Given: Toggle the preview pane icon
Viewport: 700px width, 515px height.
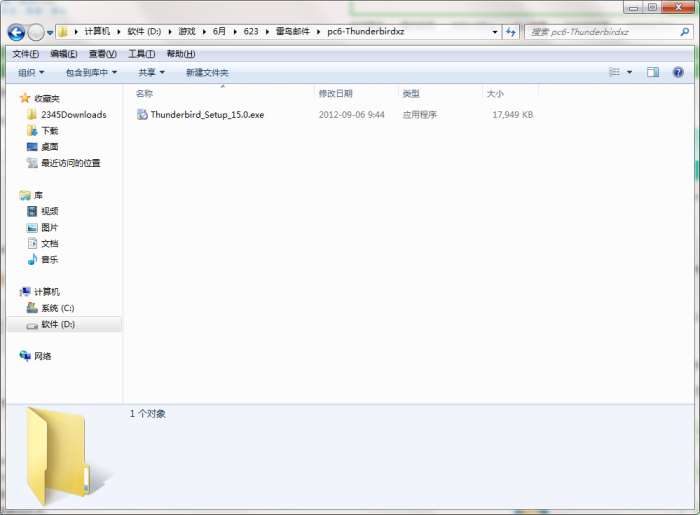Looking at the screenshot, I should tap(653, 72).
